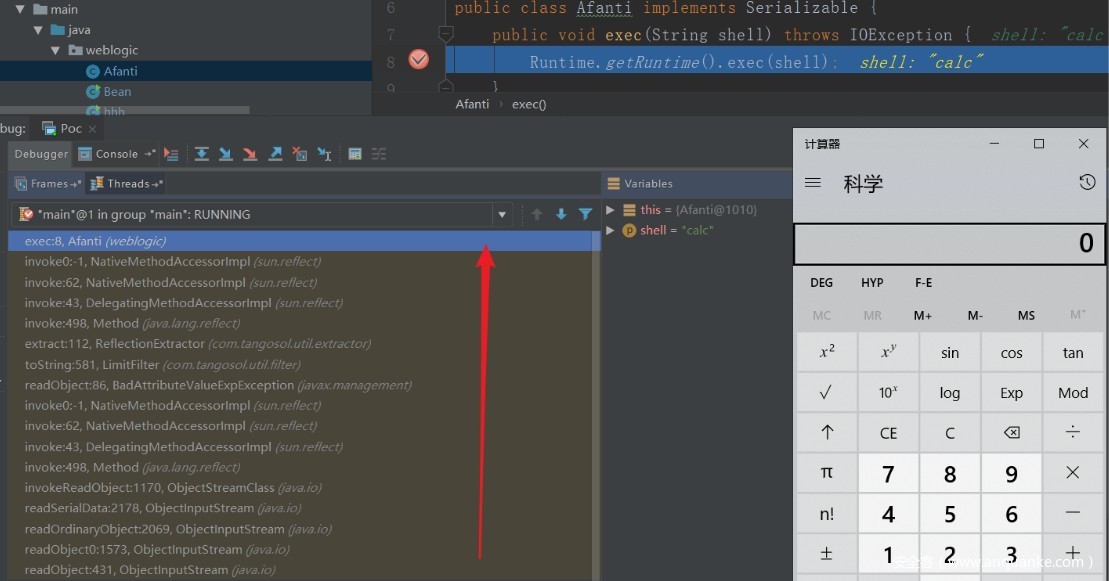Toggle the HYP hyperbolic functions button
Image resolution: width=1109 pixels, height=581 pixels.
click(x=872, y=283)
